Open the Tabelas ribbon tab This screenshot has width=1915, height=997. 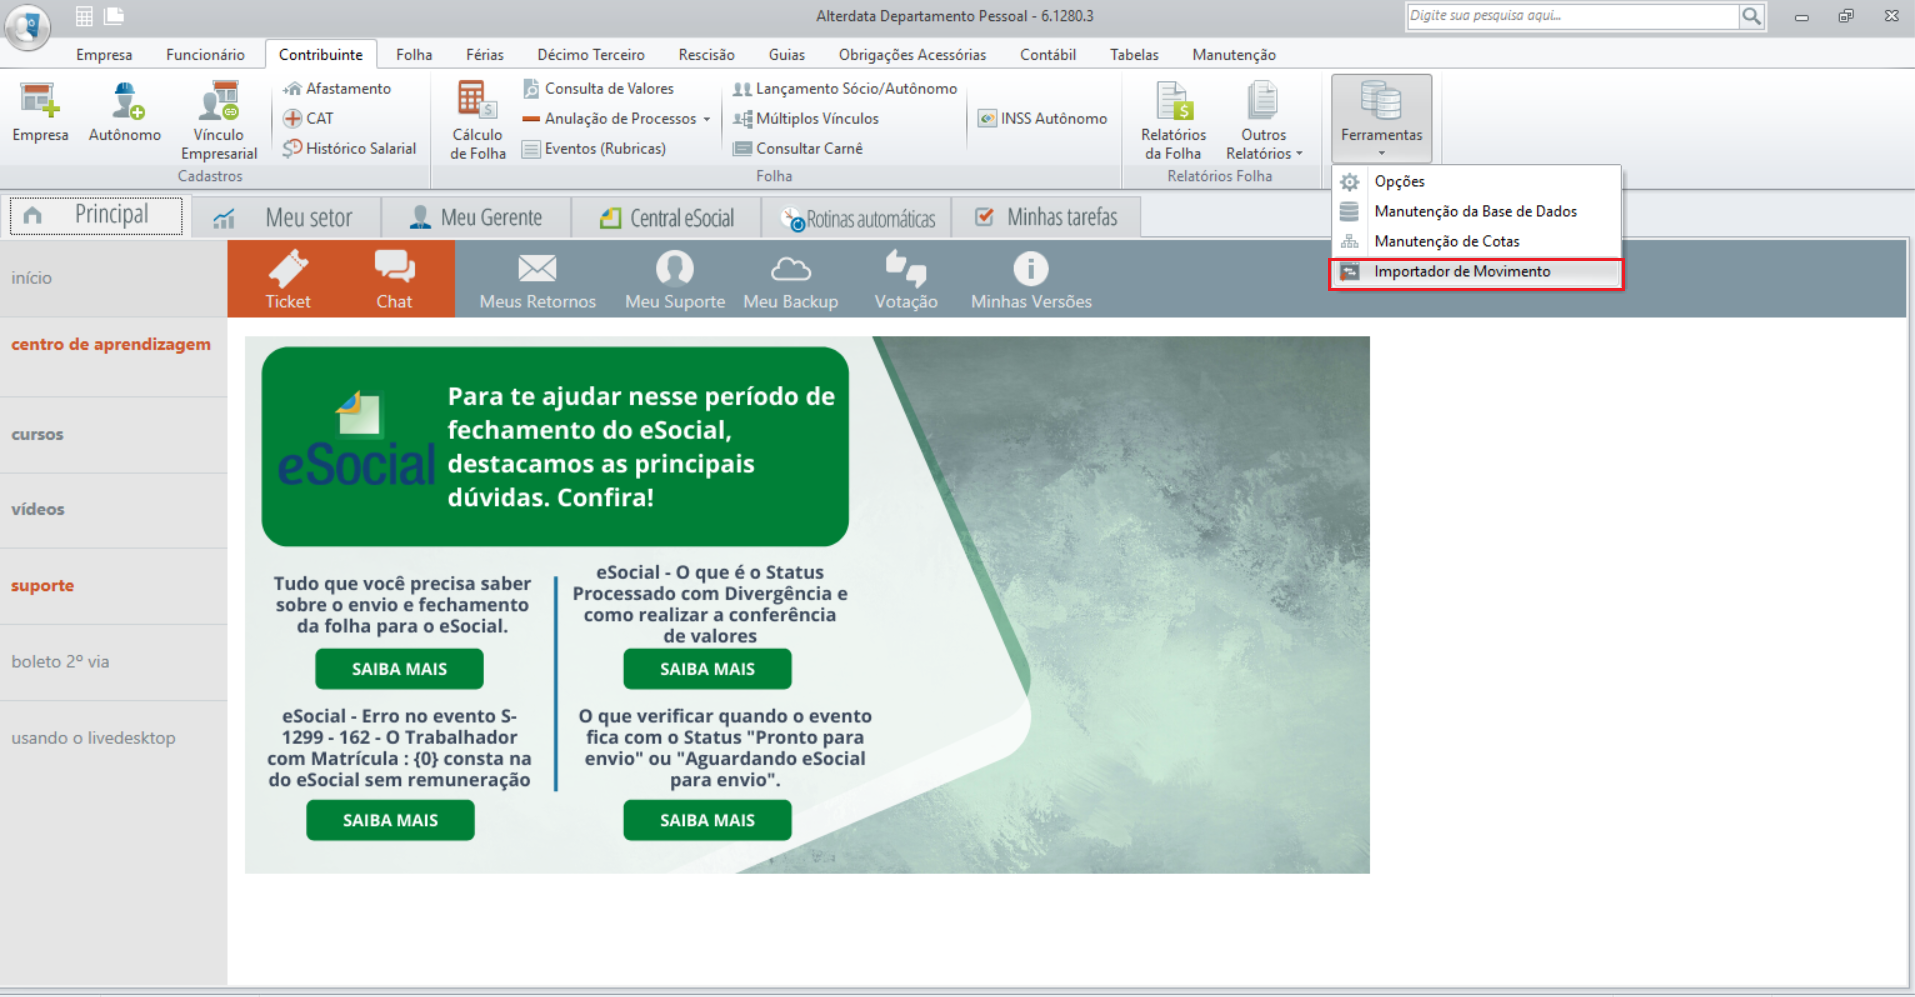(1134, 54)
